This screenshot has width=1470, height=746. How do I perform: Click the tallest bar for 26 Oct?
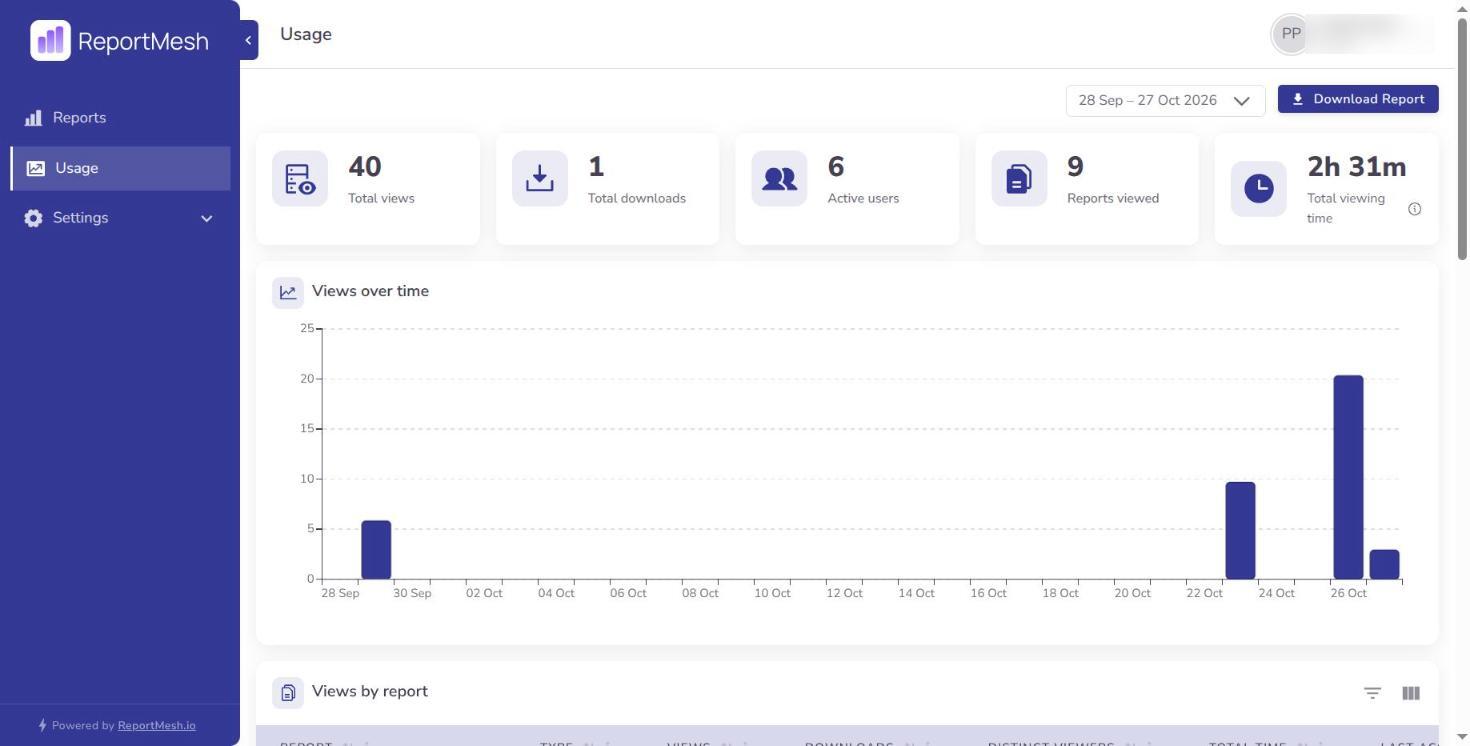coord(1348,477)
